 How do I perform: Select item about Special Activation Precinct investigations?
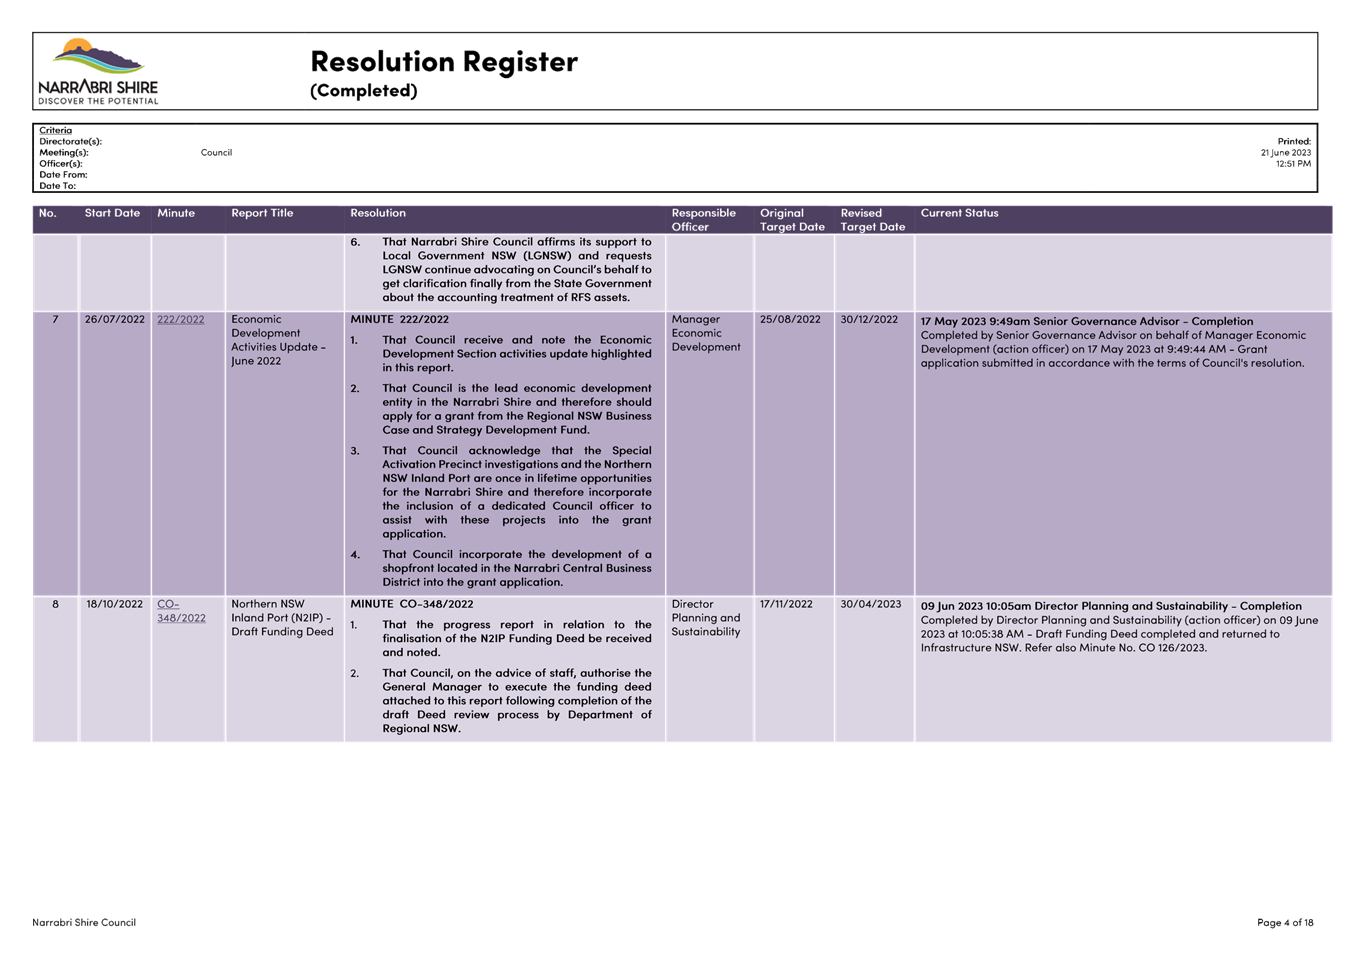tap(501, 492)
